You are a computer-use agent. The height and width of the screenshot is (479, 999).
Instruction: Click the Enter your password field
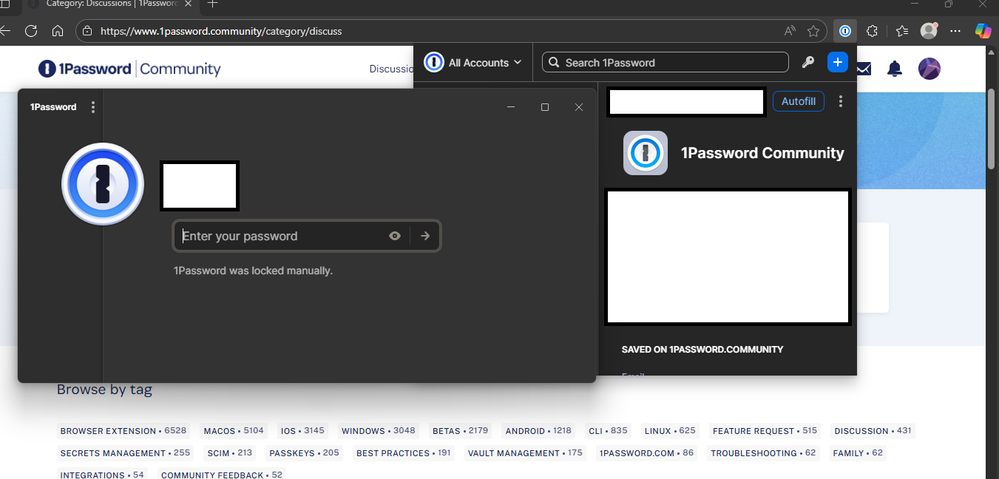(x=280, y=236)
